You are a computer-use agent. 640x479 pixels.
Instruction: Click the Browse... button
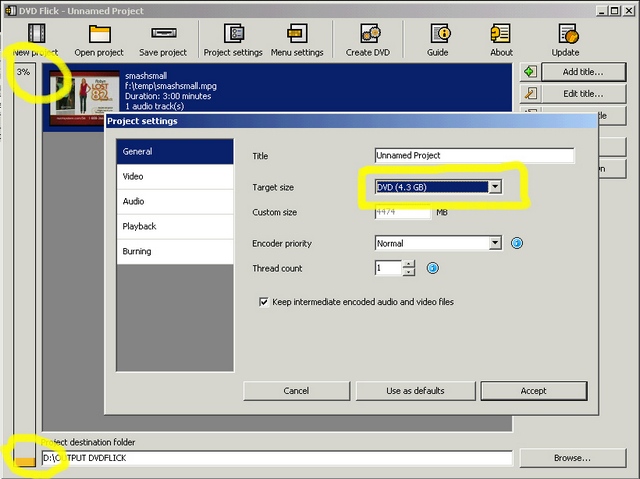click(x=573, y=458)
